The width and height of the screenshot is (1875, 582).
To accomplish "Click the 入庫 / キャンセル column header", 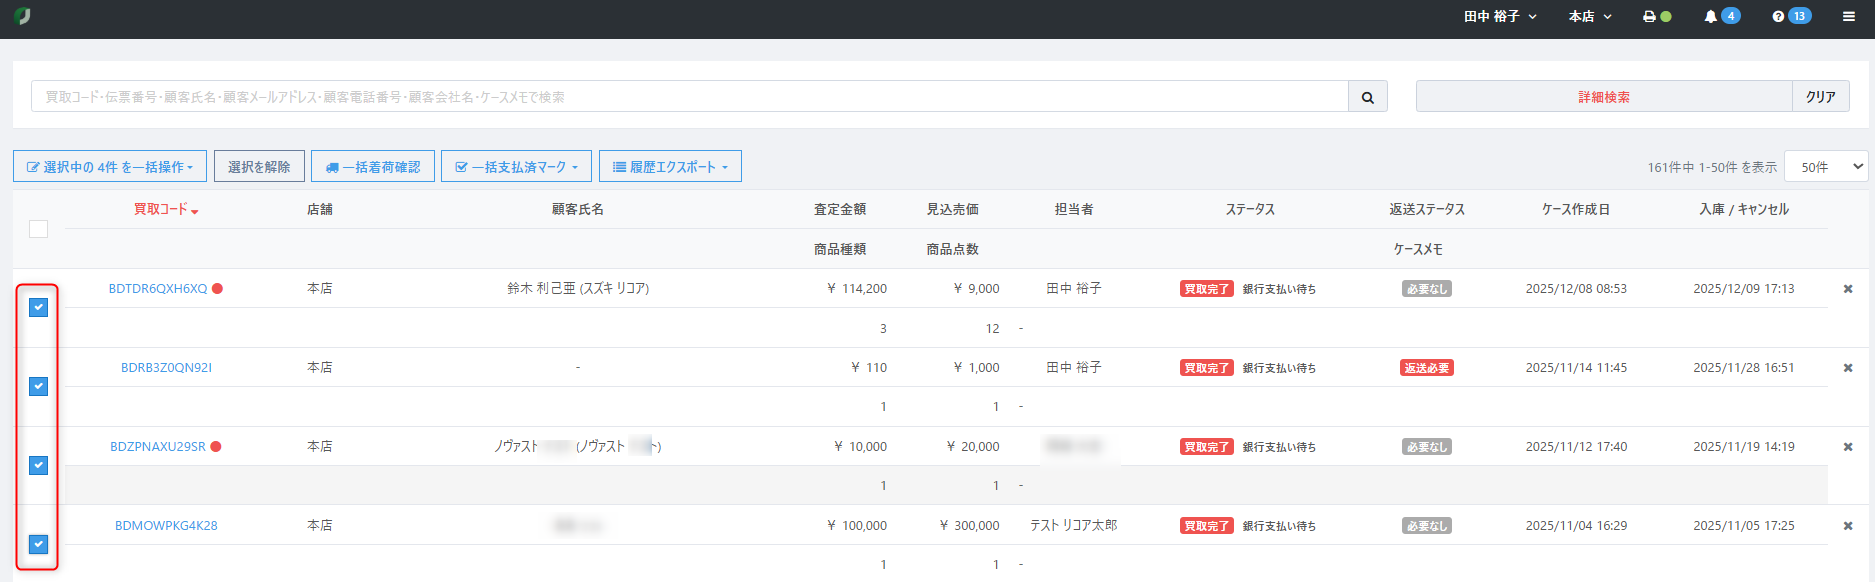I will pyautogui.click(x=1744, y=209).
